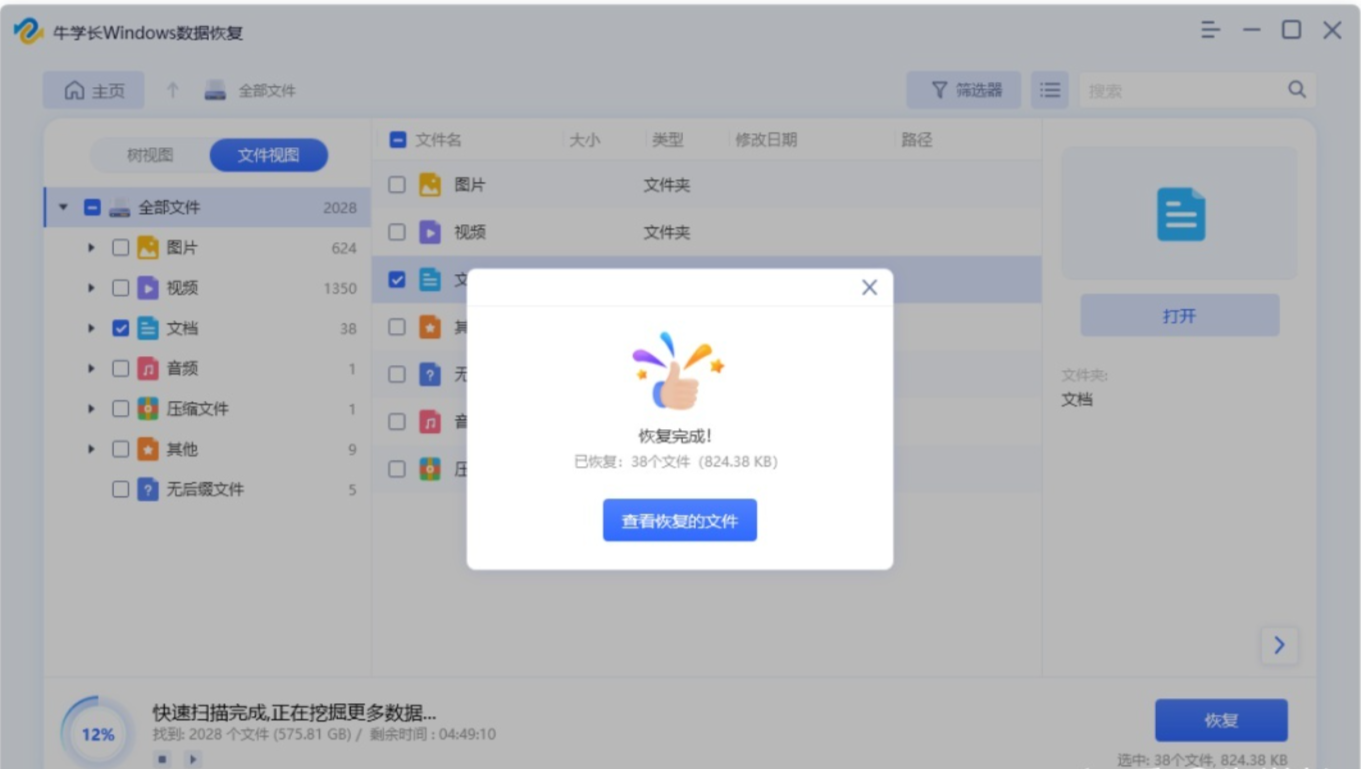Click the 视频 folder icon in the file list
The height and width of the screenshot is (769, 1361).
pos(430,232)
